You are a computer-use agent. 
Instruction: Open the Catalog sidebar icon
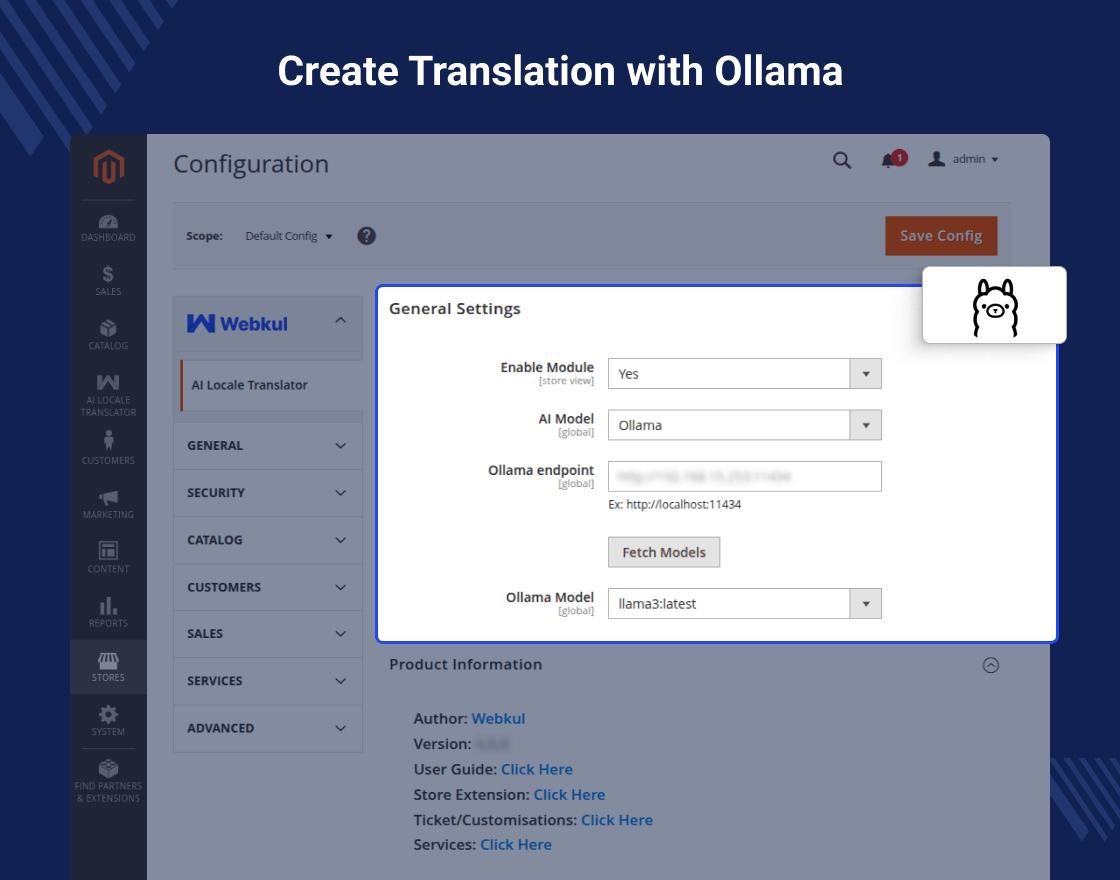[x=108, y=334]
